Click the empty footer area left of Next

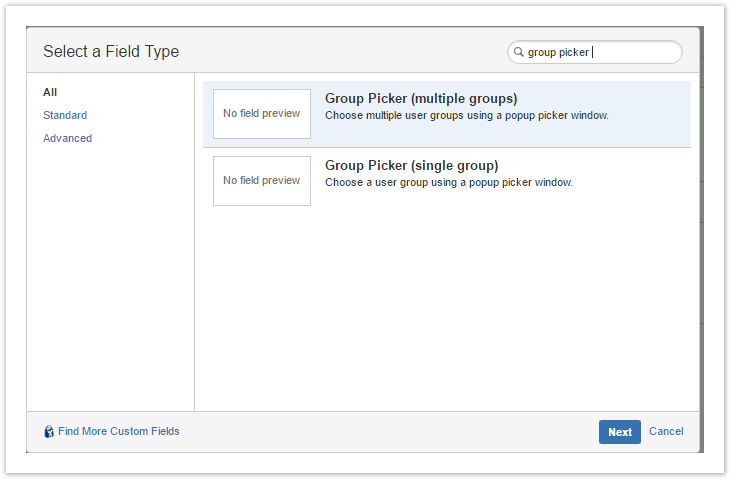(x=390, y=431)
